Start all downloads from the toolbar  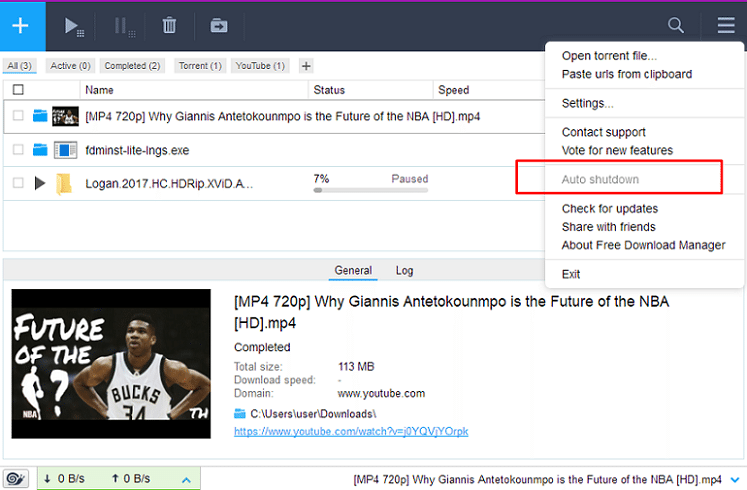(x=74, y=26)
